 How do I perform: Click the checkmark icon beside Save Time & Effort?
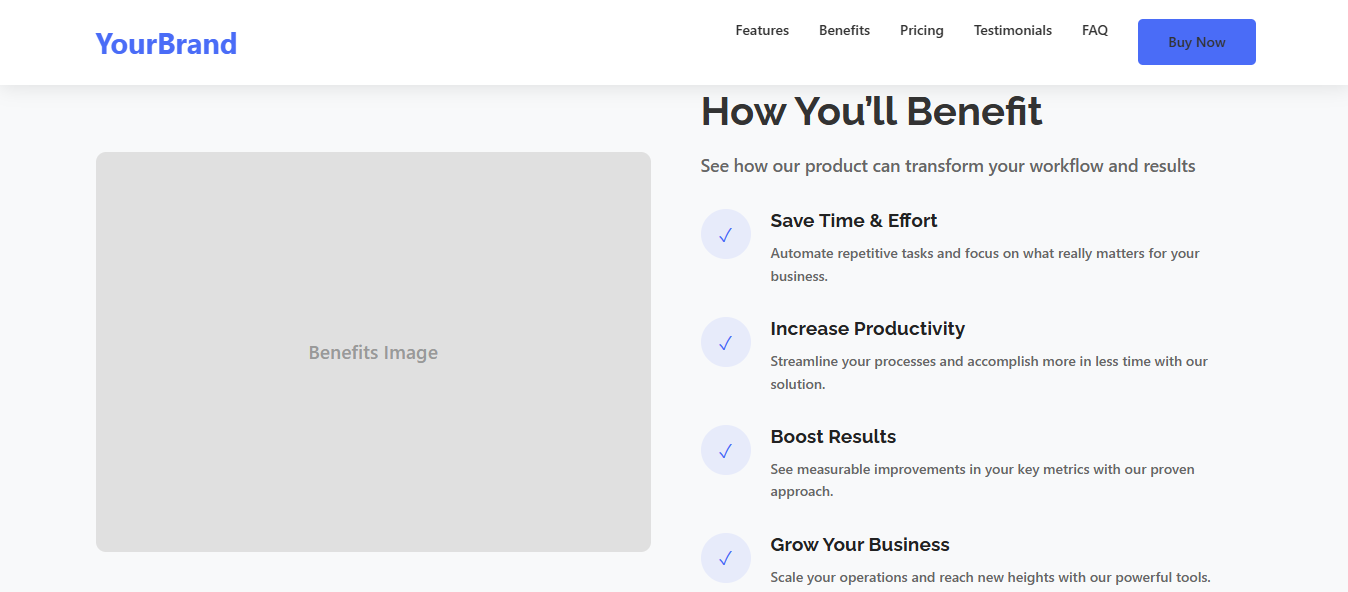click(x=725, y=234)
